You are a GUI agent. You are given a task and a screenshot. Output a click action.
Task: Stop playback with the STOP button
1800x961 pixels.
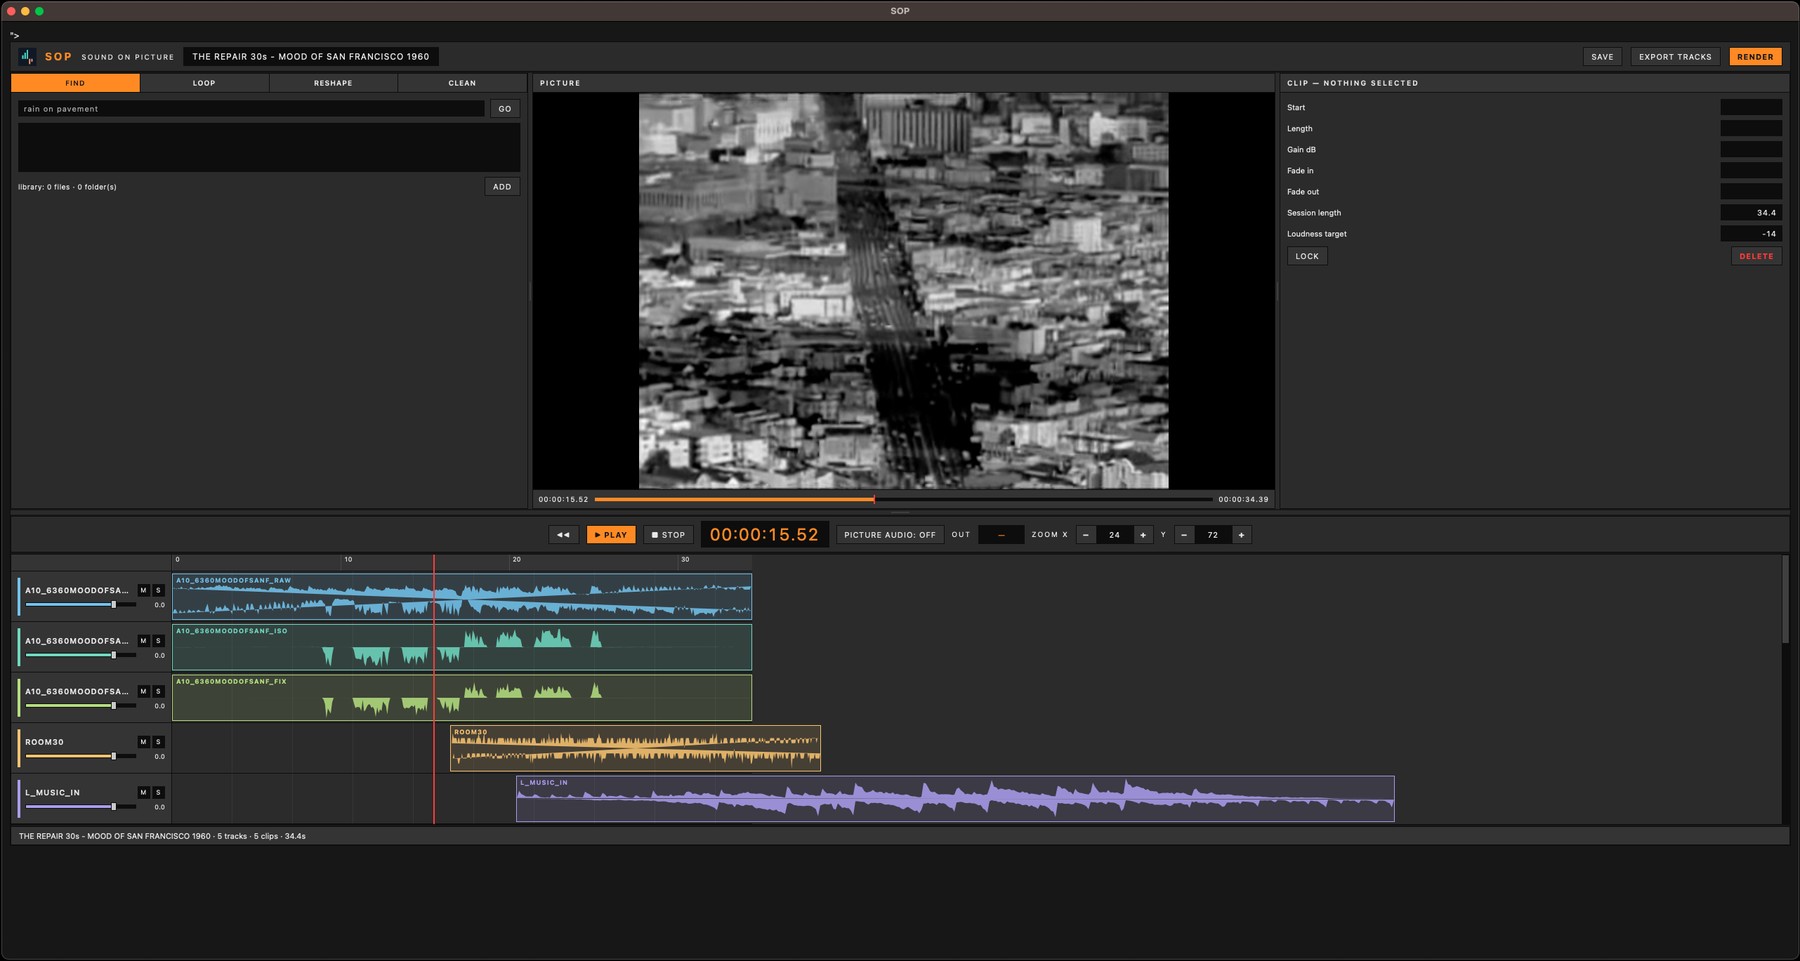click(x=668, y=535)
